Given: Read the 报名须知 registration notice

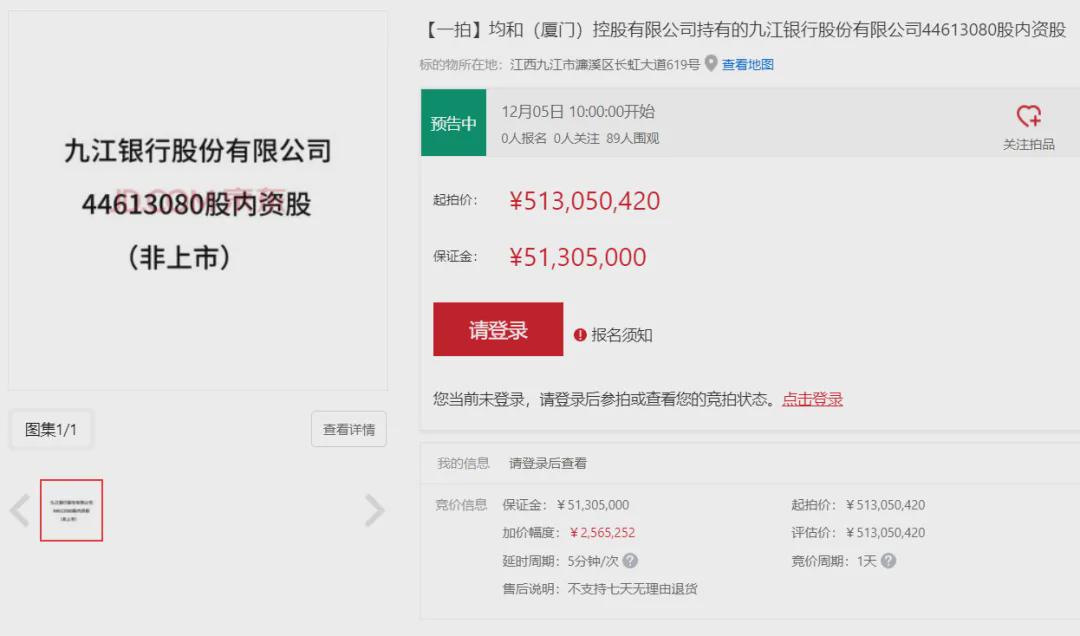Looking at the screenshot, I should (x=622, y=335).
